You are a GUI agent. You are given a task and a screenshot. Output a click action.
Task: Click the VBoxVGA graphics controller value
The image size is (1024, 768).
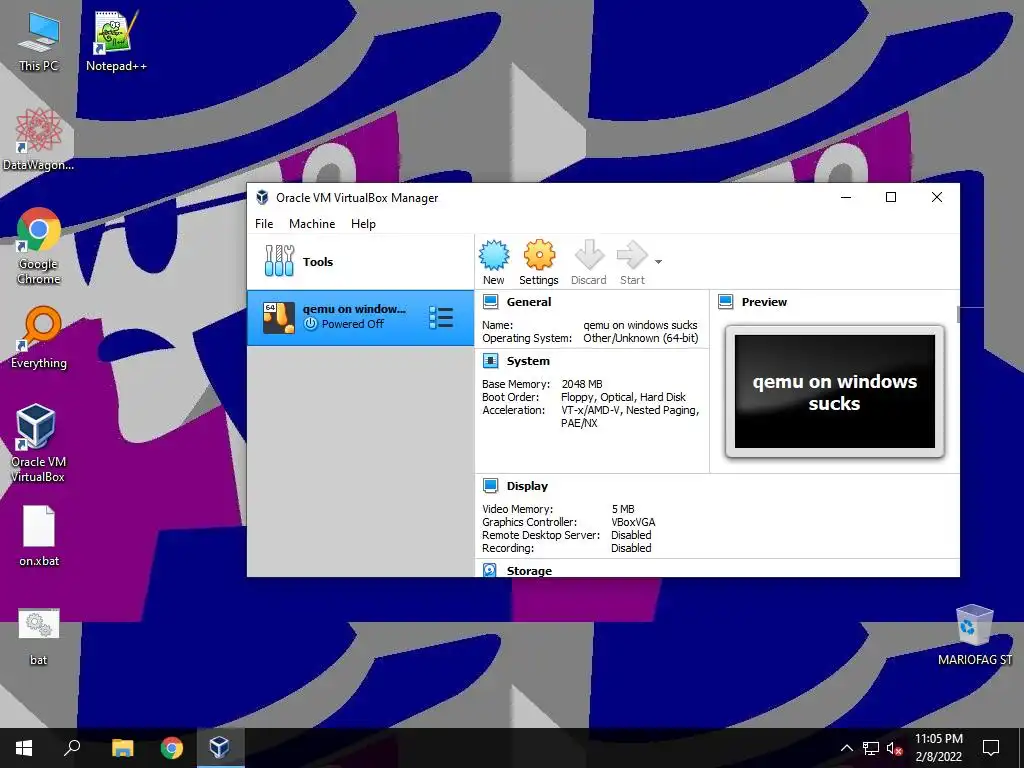pyautogui.click(x=633, y=522)
